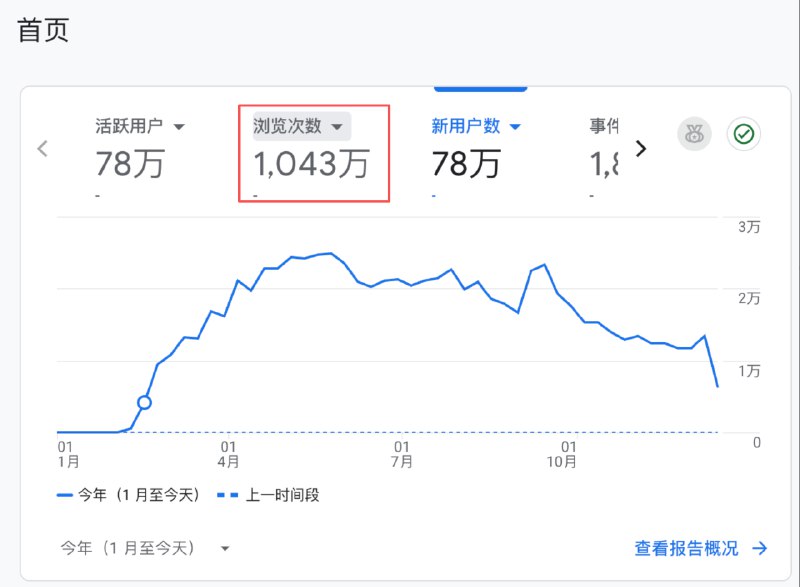
Task: Click the right arrow to reveal more metrics
Action: [643, 148]
